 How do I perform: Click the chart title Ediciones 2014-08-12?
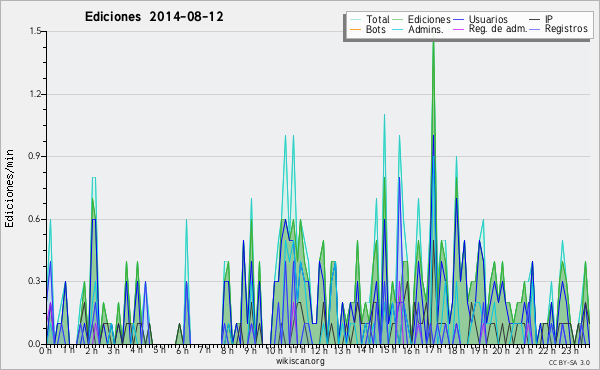tap(154, 17)
